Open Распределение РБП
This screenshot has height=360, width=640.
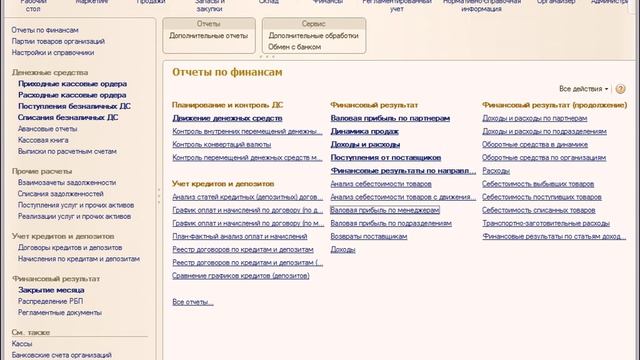coord(50,301)
